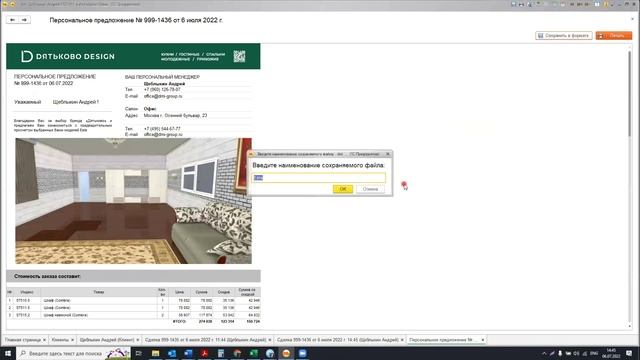Switch to the Главная страница tab
This screenshot has height=360, width=640.
click(x=23, y=340)
